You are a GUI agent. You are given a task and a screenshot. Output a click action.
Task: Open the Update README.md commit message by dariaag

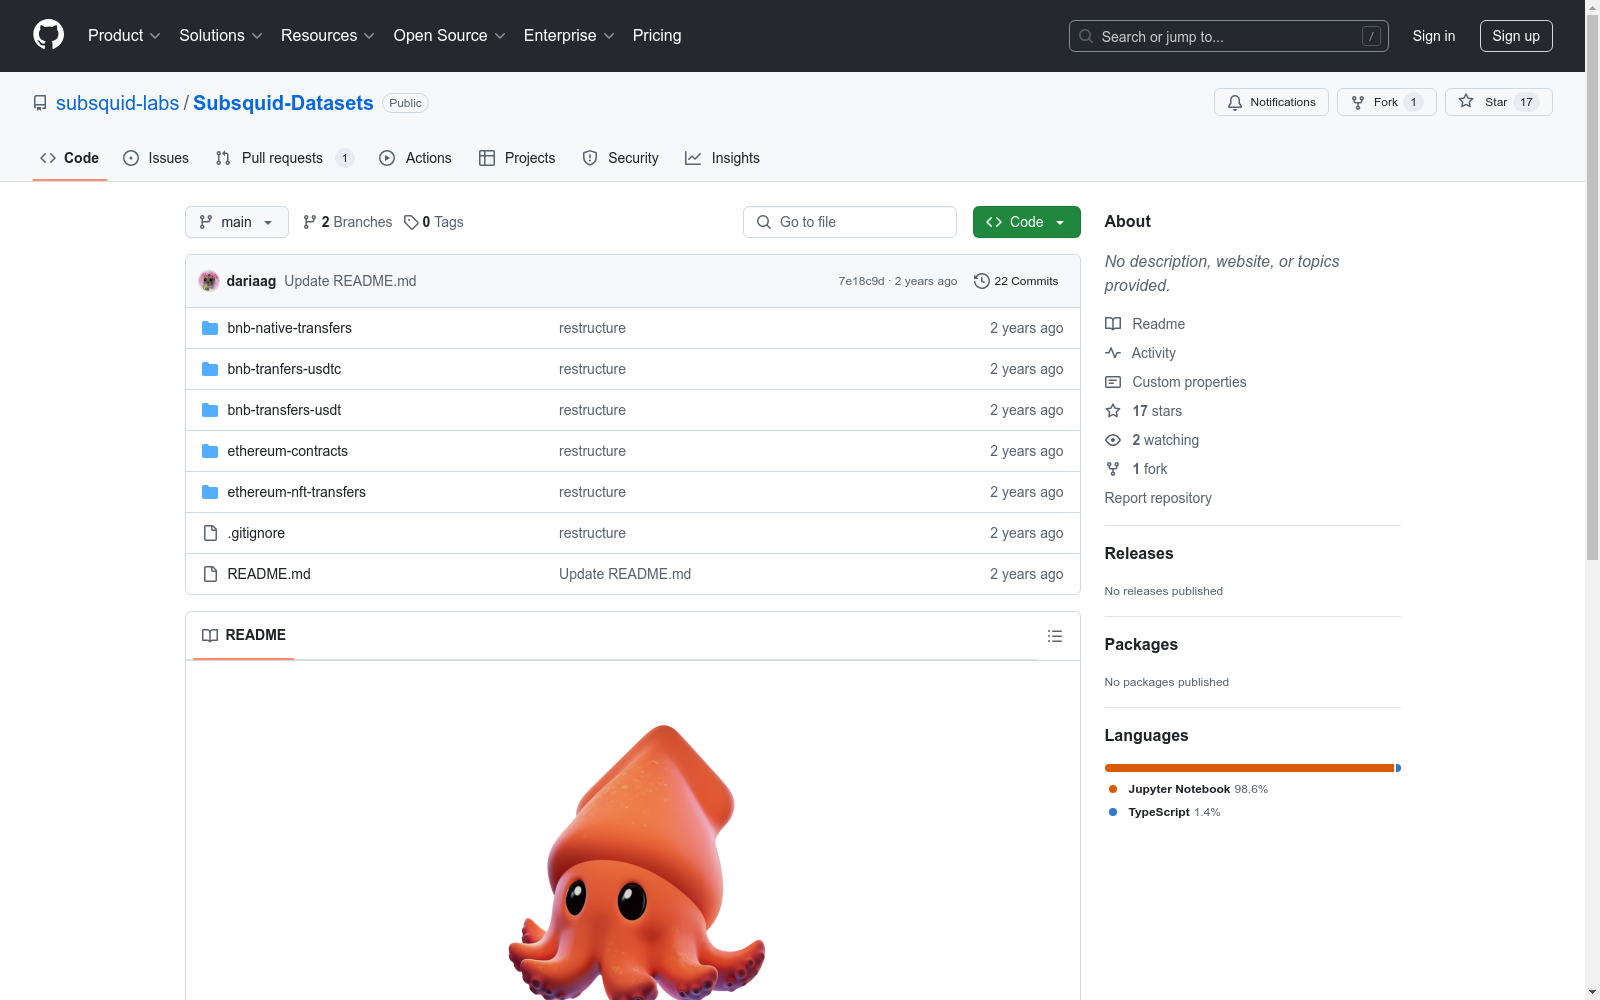pos(350,281)
